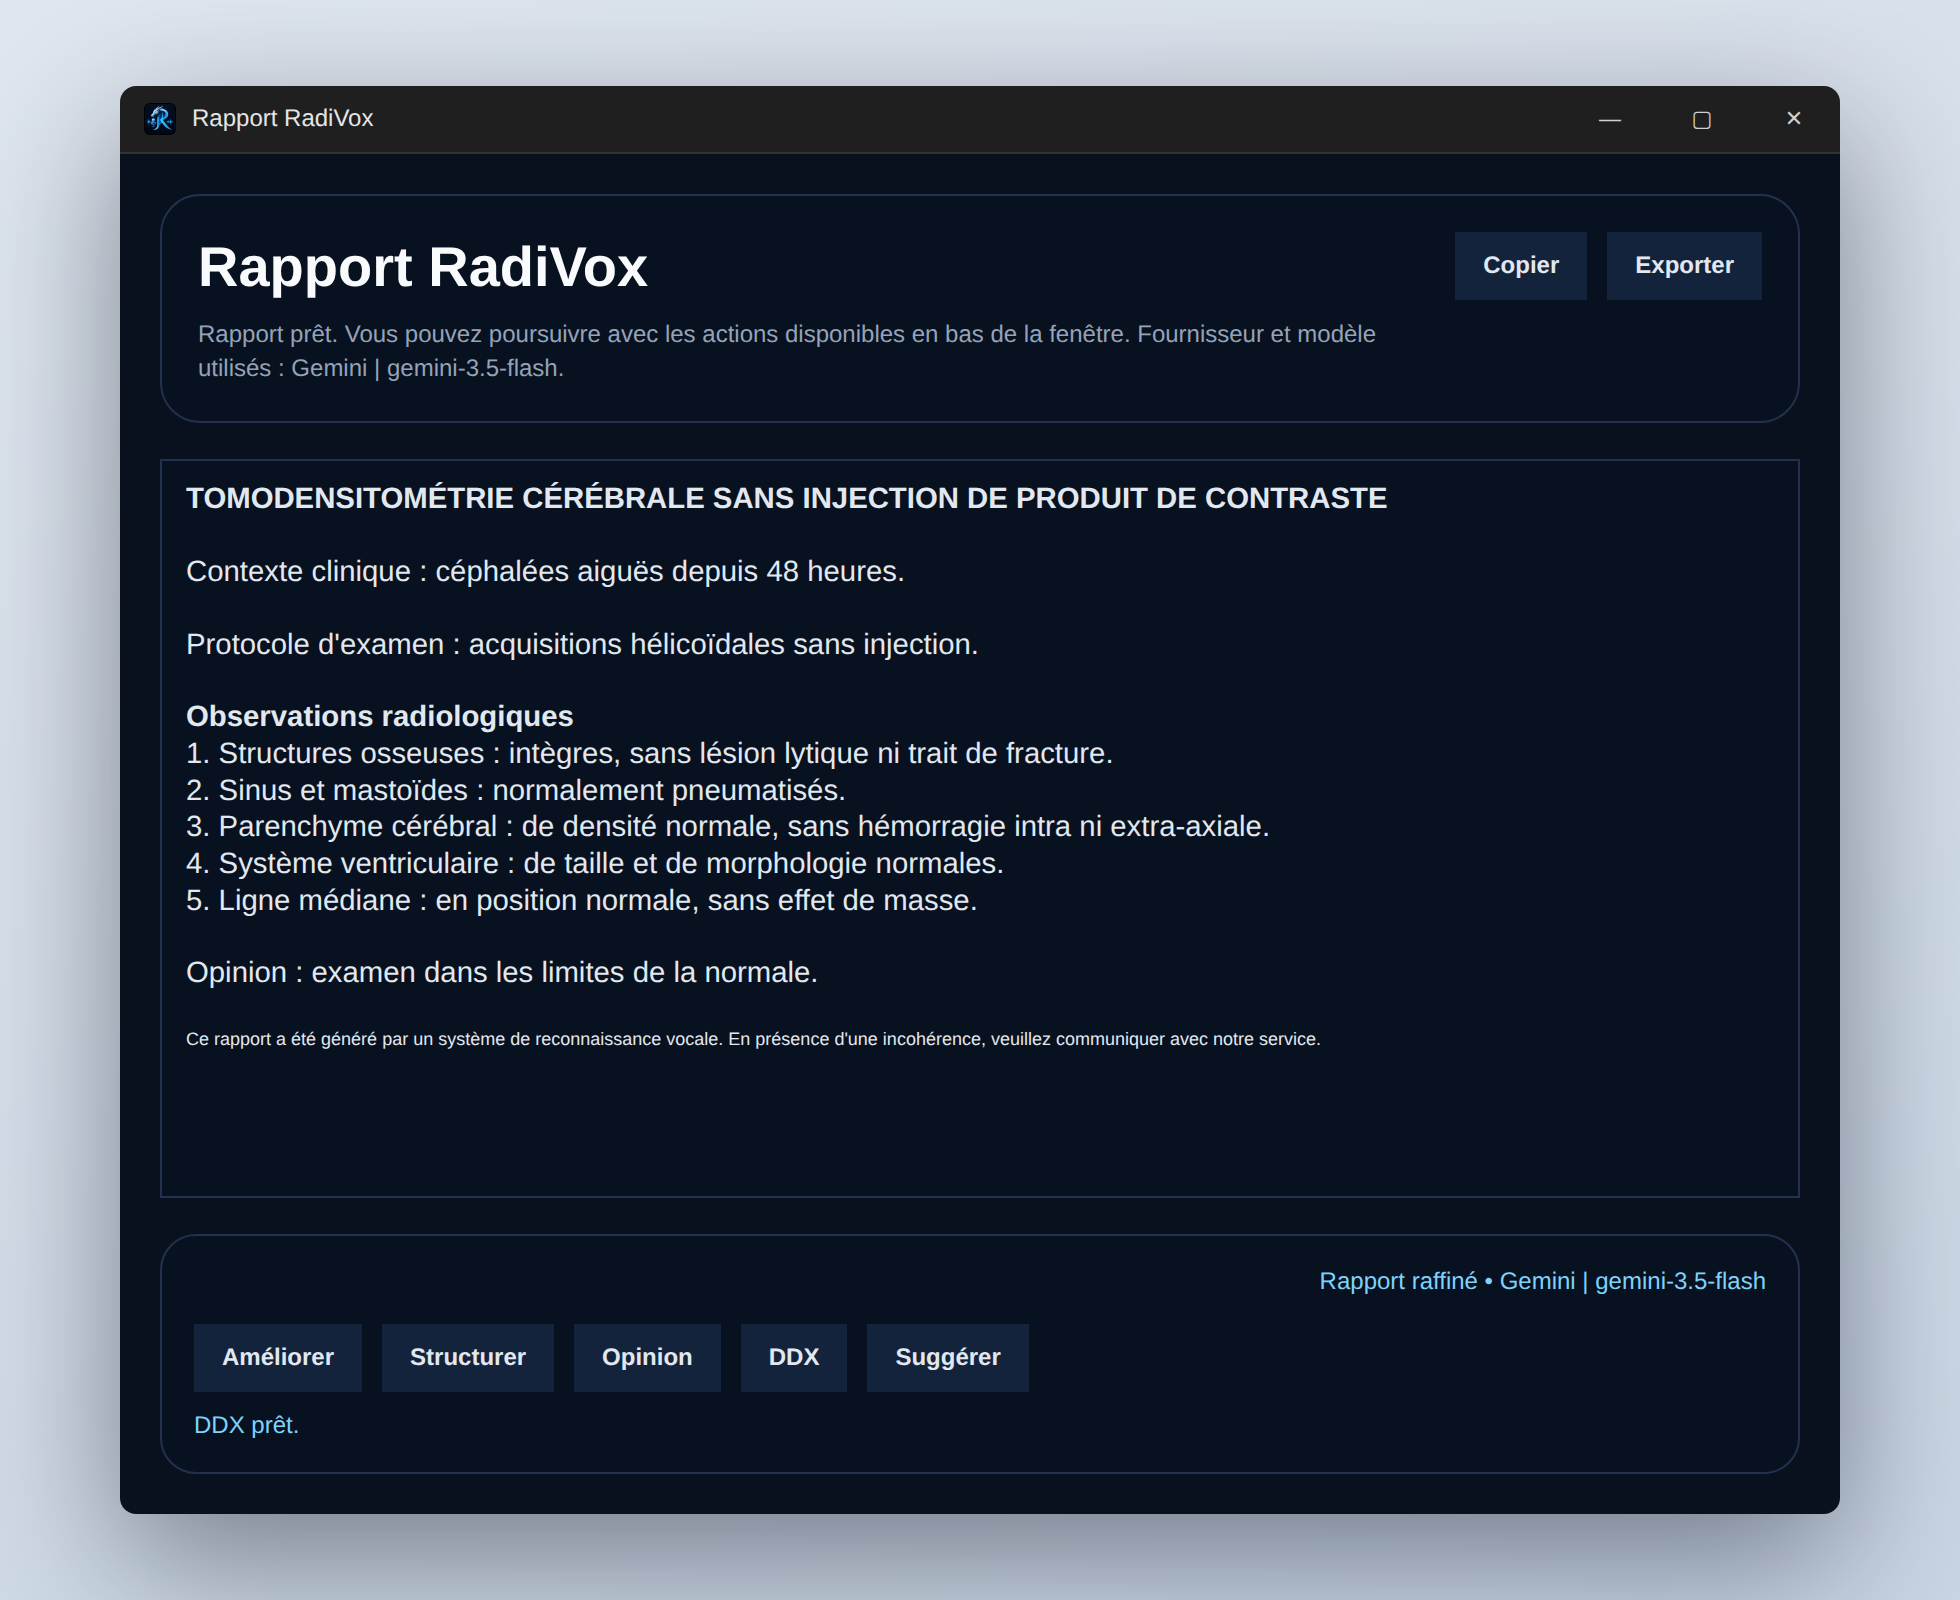Maximize the Rapport RadiVox window
Image resolution: width=1960 pixels, height=1600 pixels.
click(x=1702, y=119)
